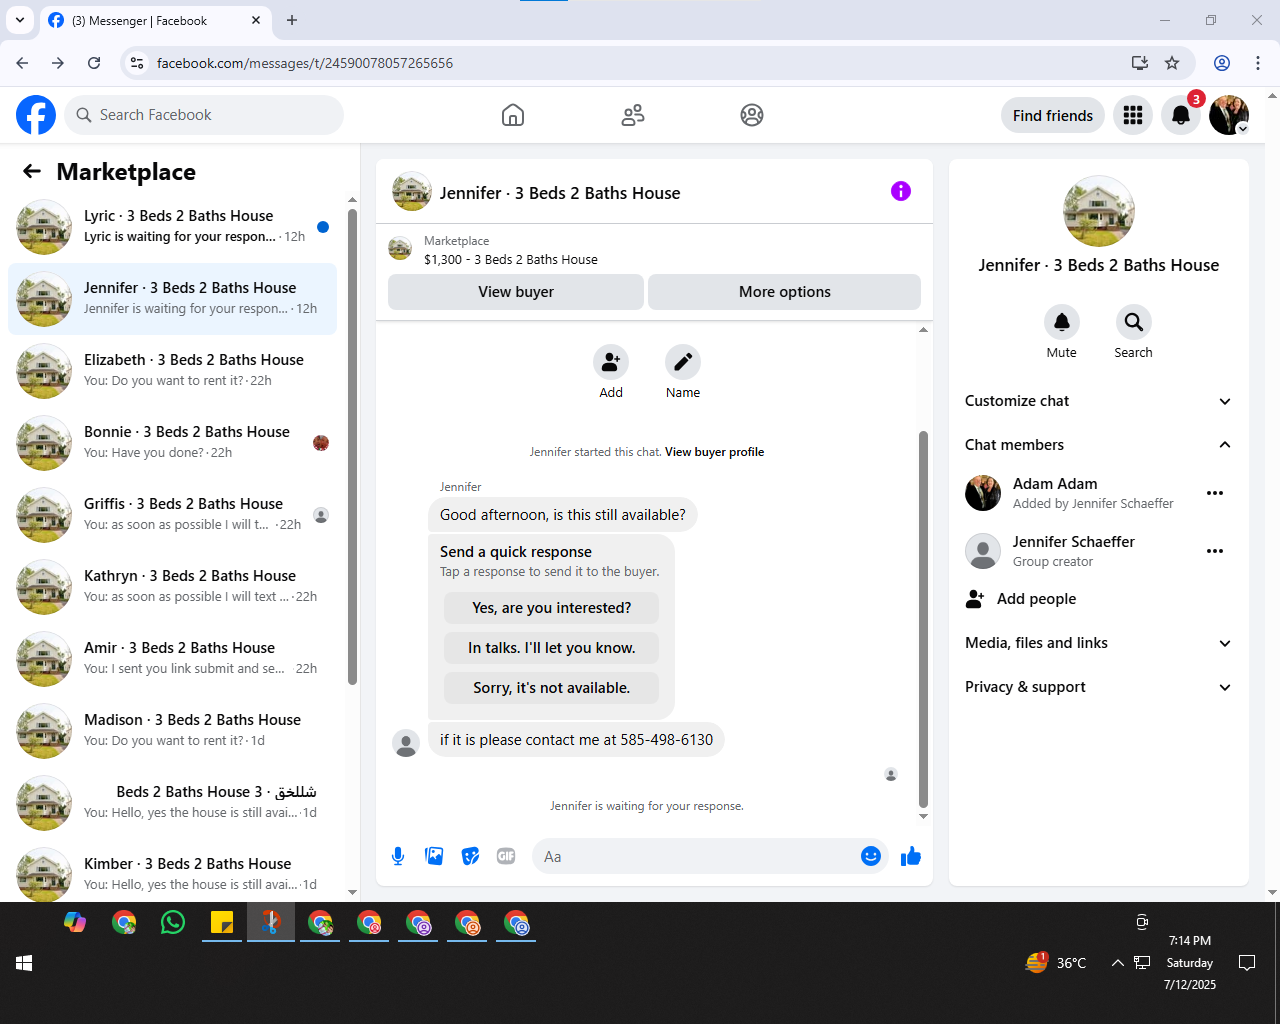
Task: Click Find friends button
Action: click(x=1053, y=116)
